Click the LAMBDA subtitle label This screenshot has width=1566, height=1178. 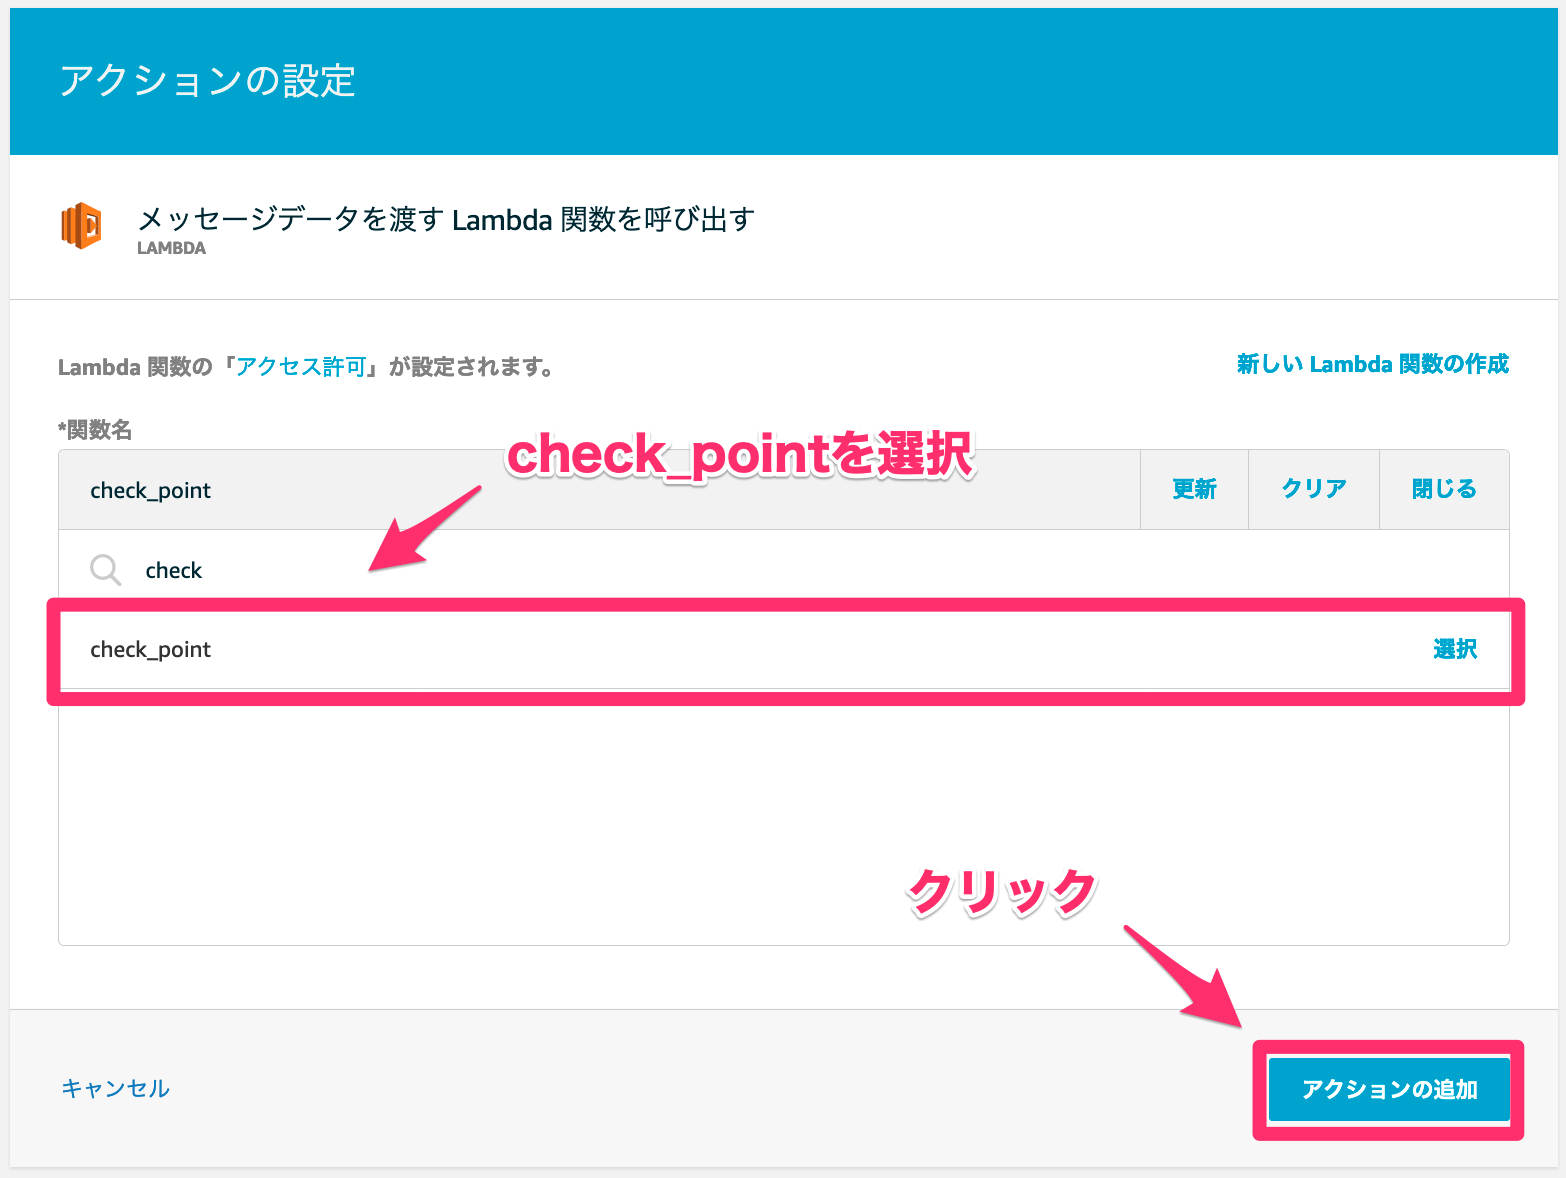[x=171, y=248]
